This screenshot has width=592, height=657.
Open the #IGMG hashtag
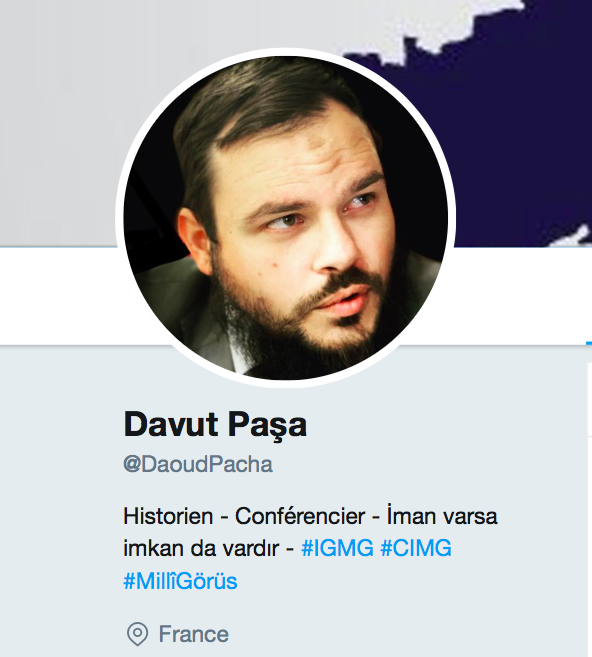(x=337, y=548)
